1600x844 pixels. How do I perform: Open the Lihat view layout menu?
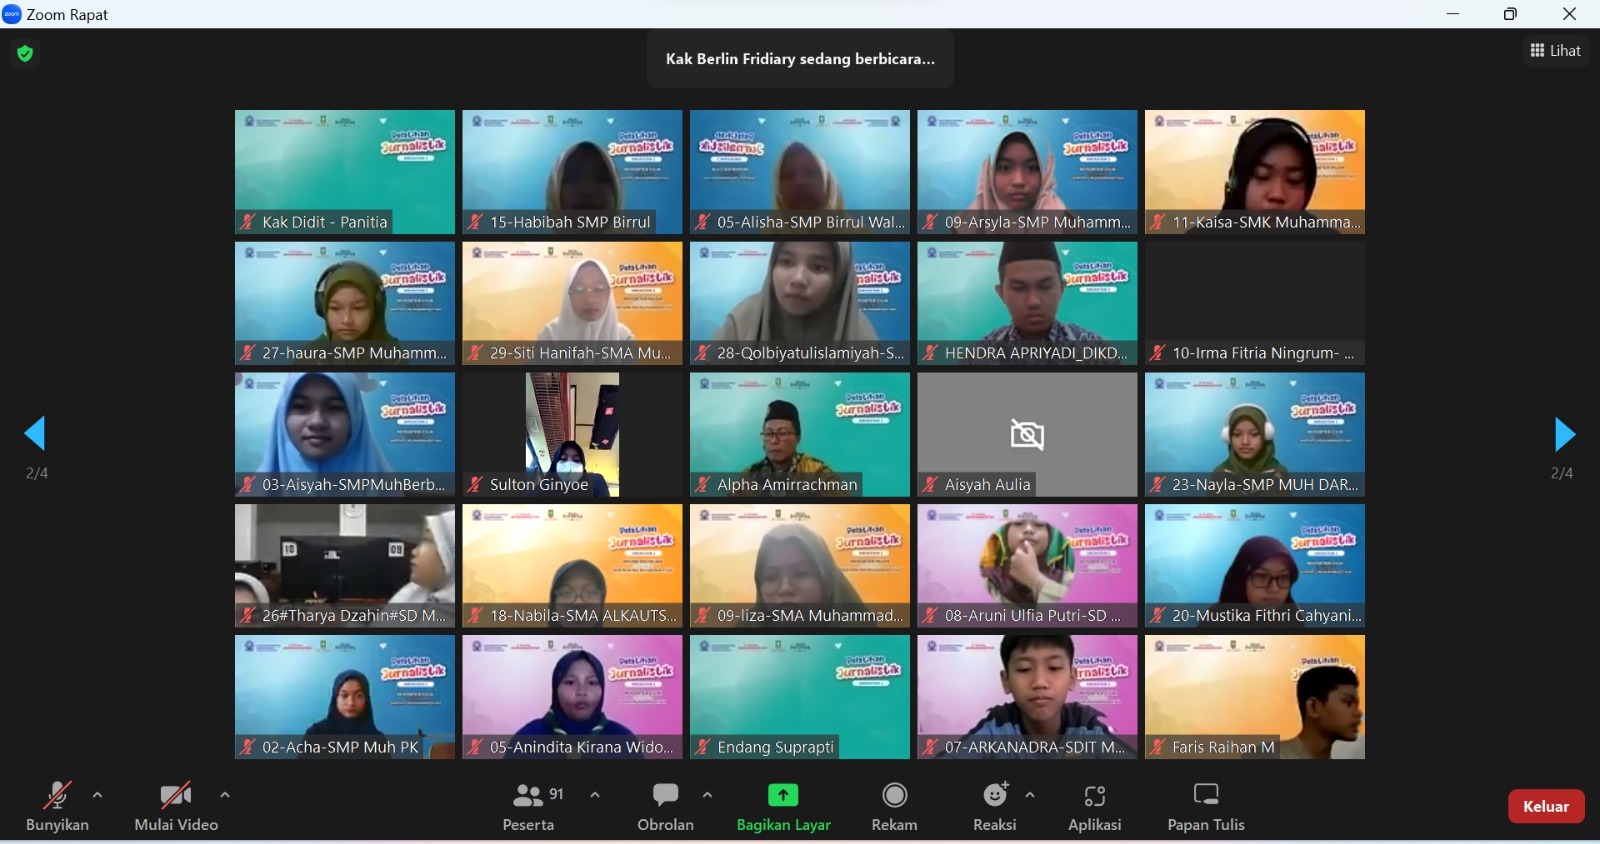(x=1556, y=50)
